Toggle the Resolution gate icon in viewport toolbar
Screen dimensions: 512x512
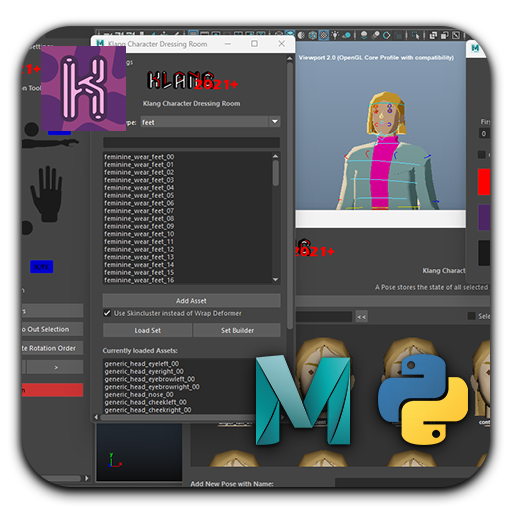[216, 34]
